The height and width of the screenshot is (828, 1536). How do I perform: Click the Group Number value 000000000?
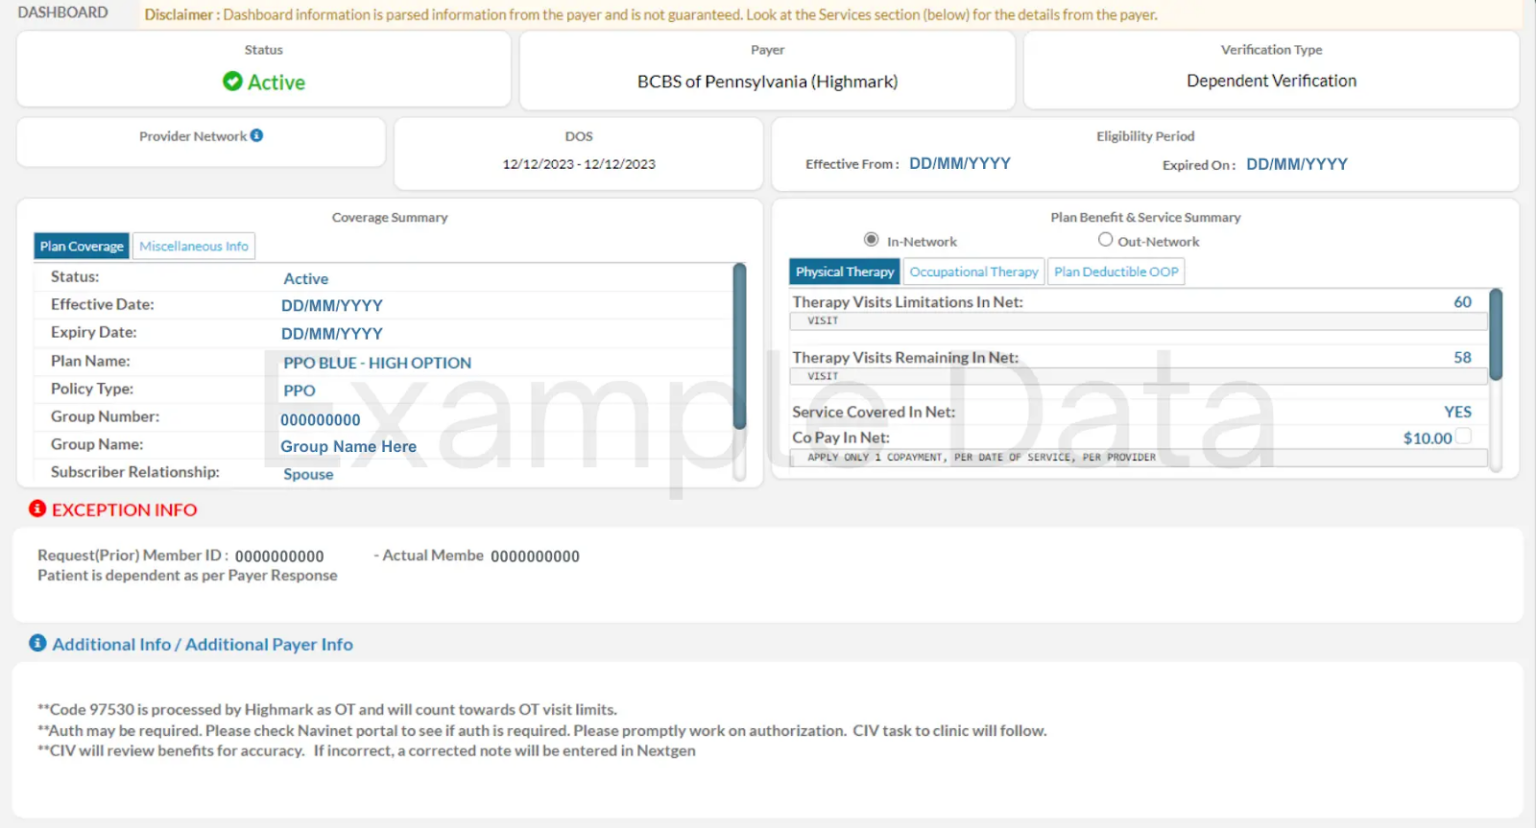(x=320, y=420)
